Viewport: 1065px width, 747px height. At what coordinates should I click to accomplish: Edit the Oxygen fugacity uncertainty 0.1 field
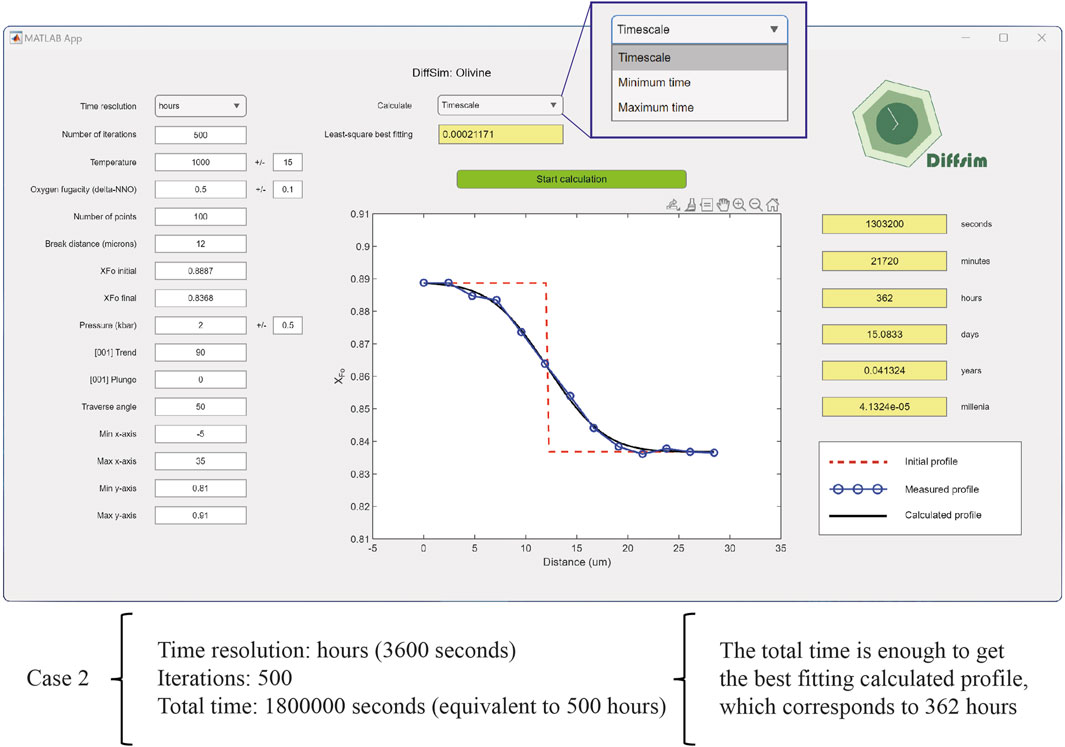pyautogui.click(x=288, y=189)
